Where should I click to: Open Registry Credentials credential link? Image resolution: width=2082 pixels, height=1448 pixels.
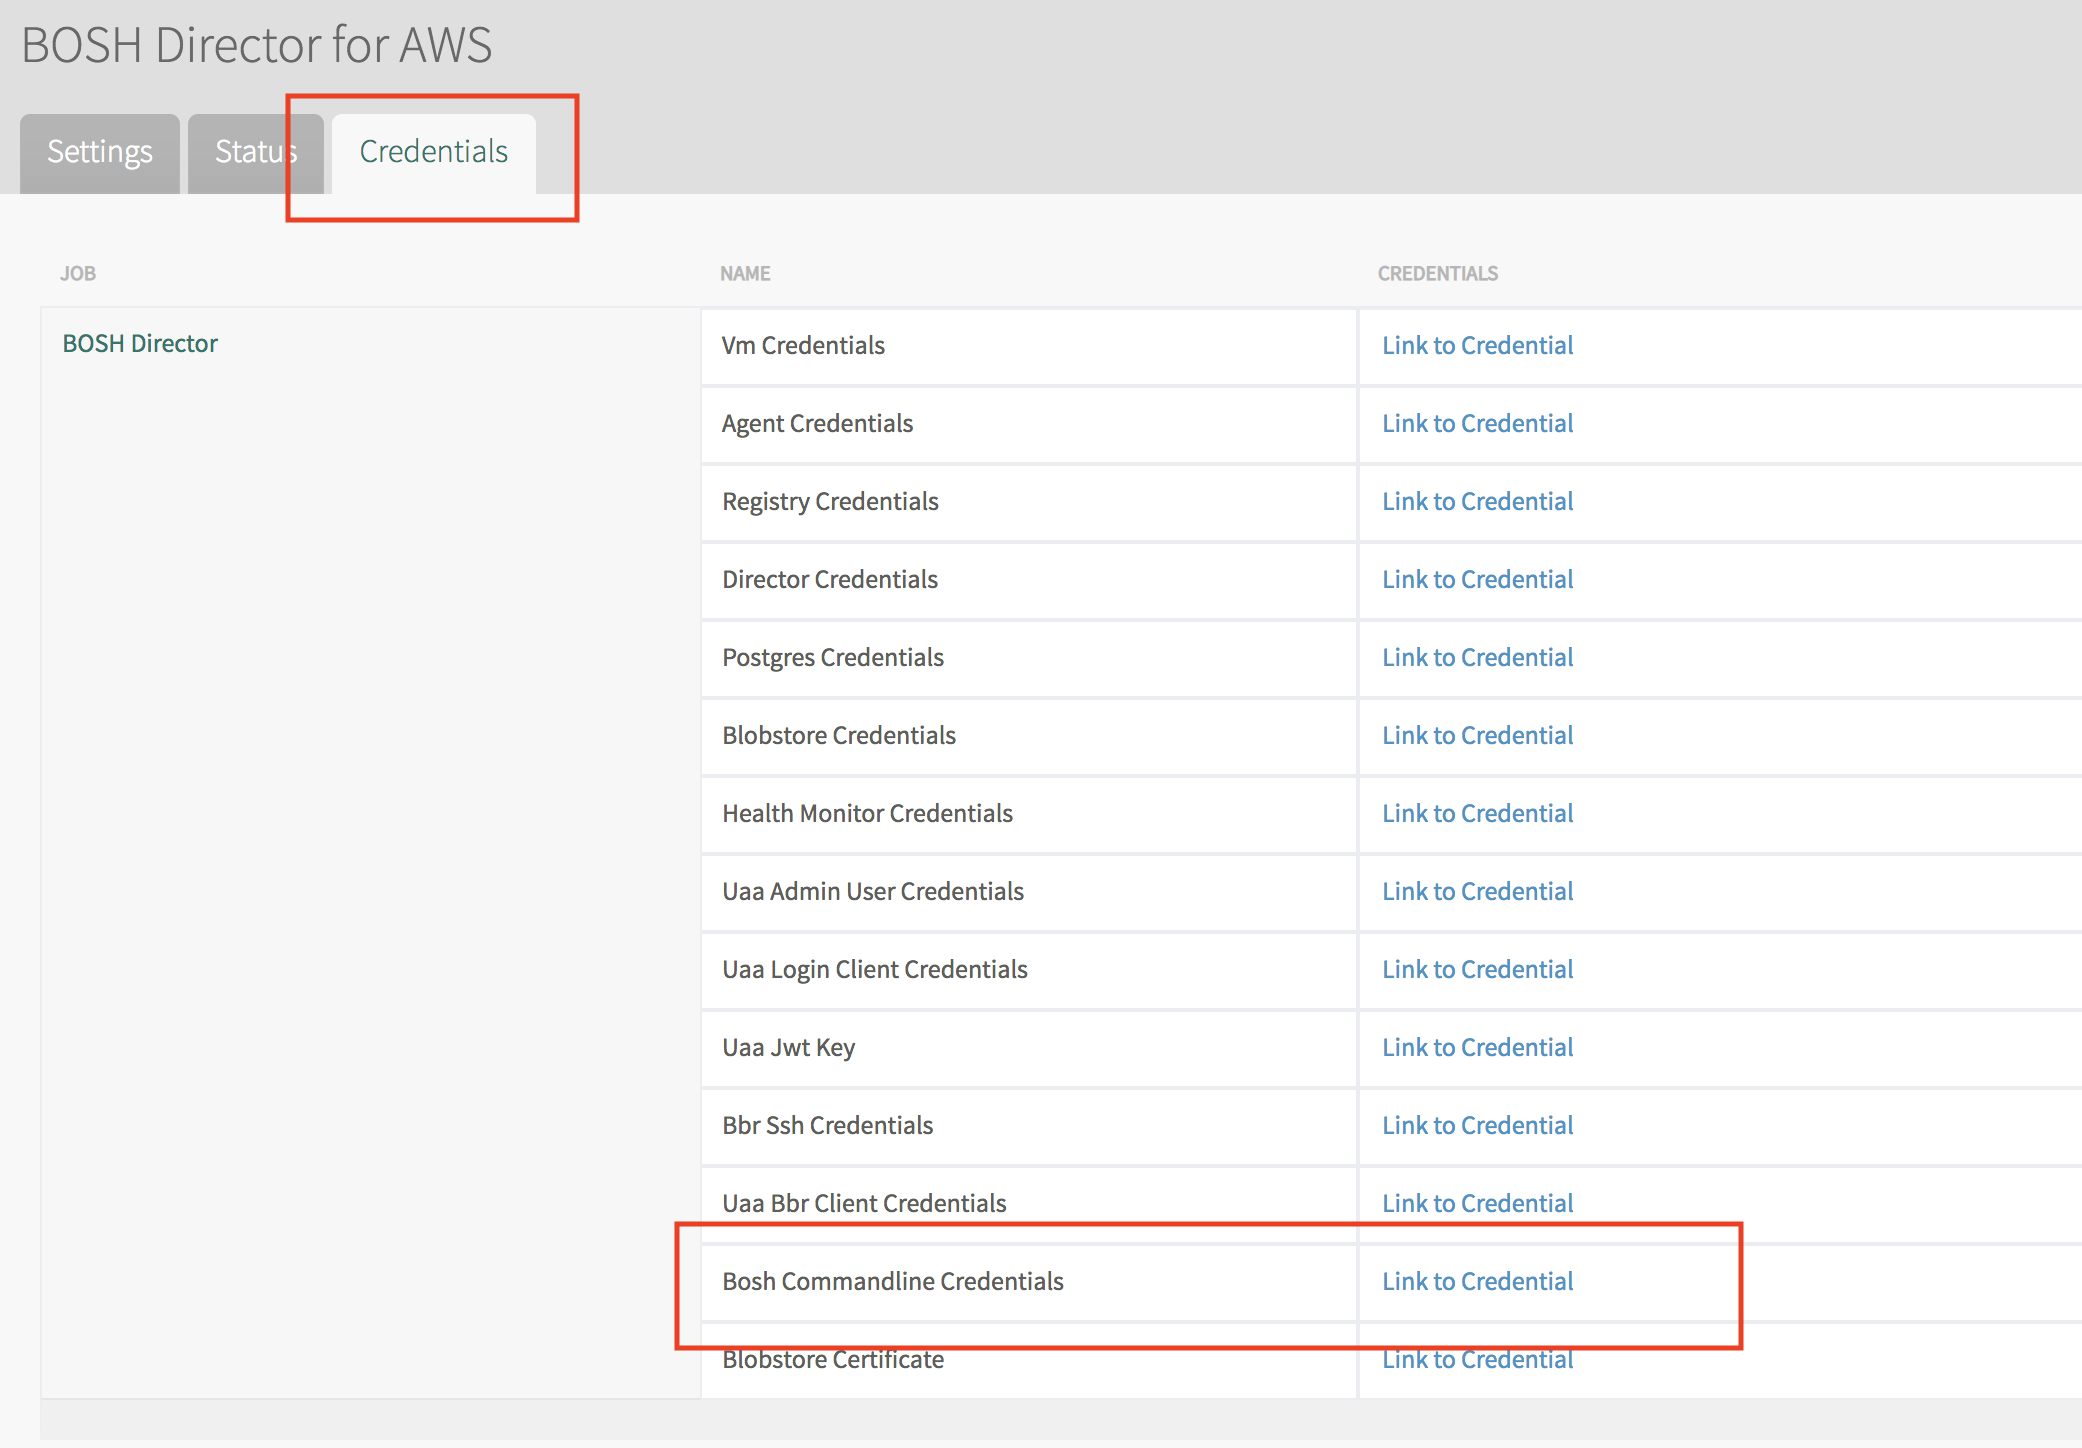pyautogui.click(x=1476, y=501)
